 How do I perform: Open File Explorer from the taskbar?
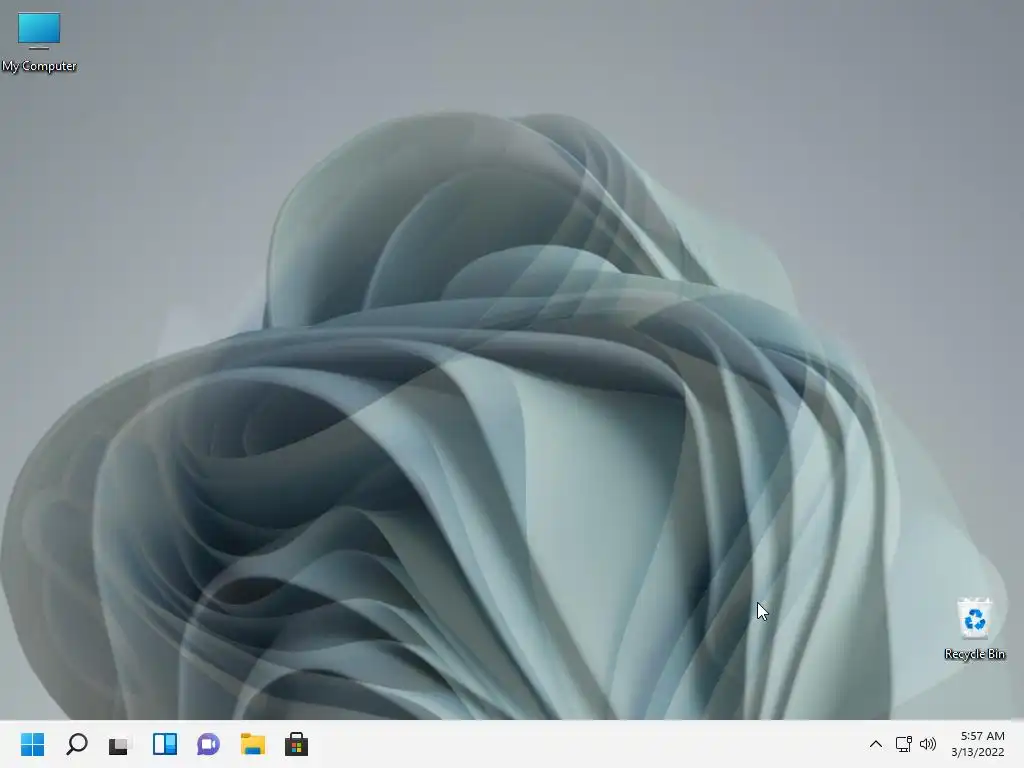click(x=253, y=744)
